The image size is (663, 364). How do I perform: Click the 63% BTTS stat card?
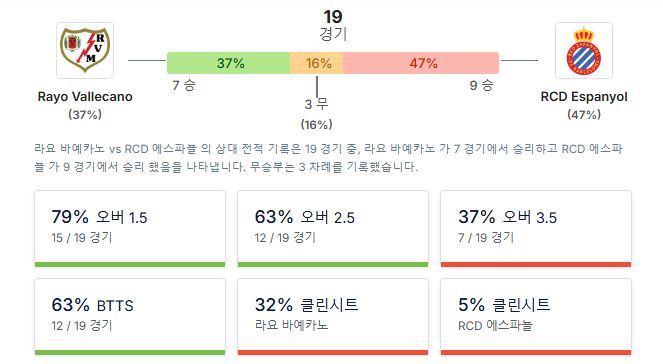click(130, 317)
